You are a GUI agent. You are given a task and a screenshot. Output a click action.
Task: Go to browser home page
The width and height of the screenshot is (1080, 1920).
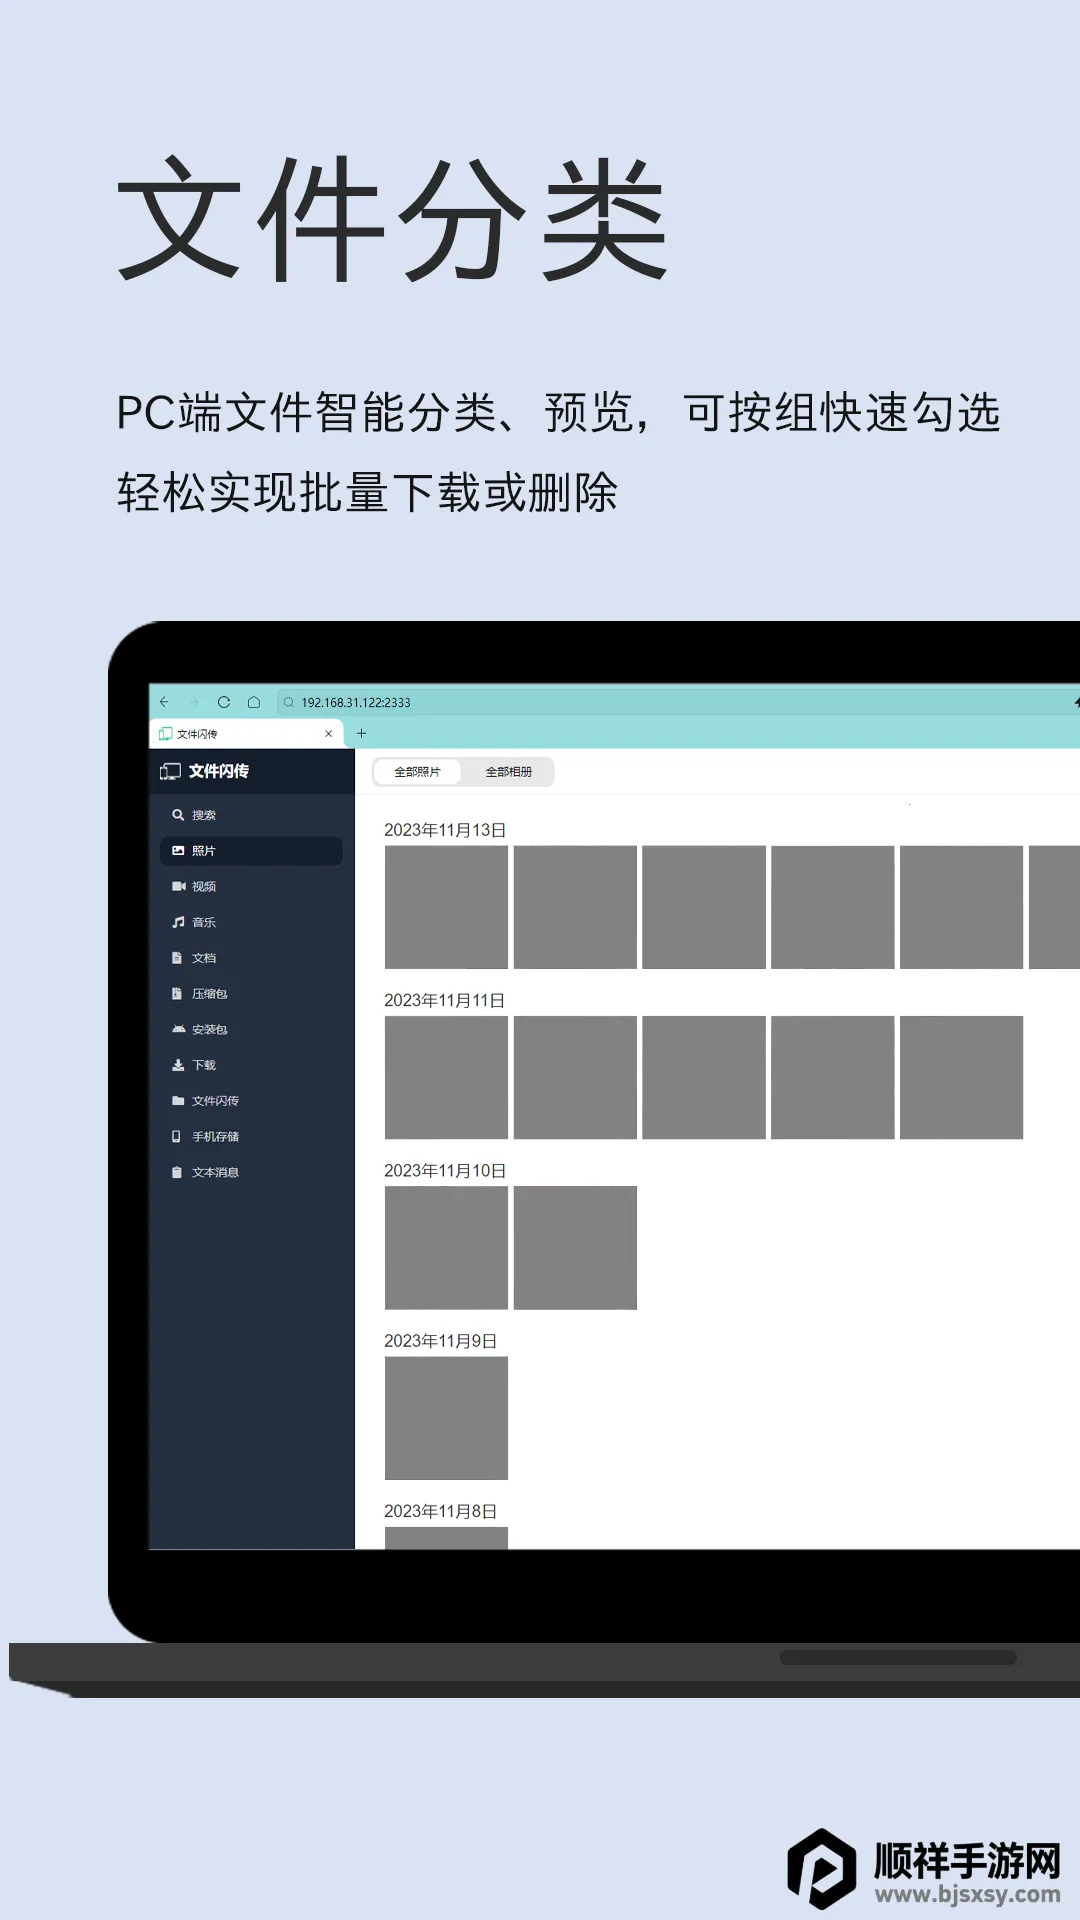(254, 702)
